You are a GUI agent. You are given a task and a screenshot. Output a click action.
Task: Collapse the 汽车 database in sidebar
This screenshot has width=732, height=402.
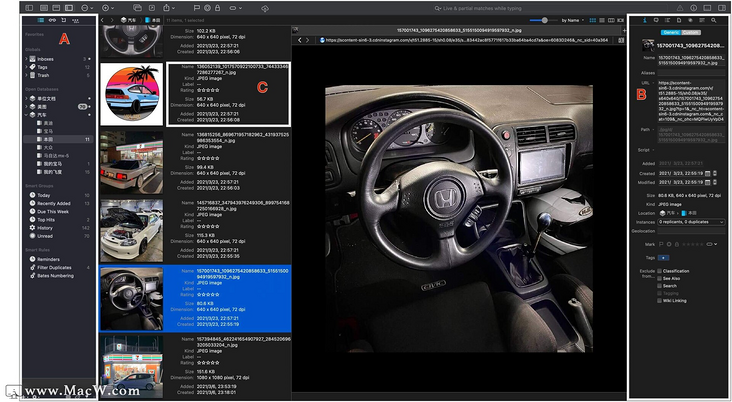click(x=26, y=115)
